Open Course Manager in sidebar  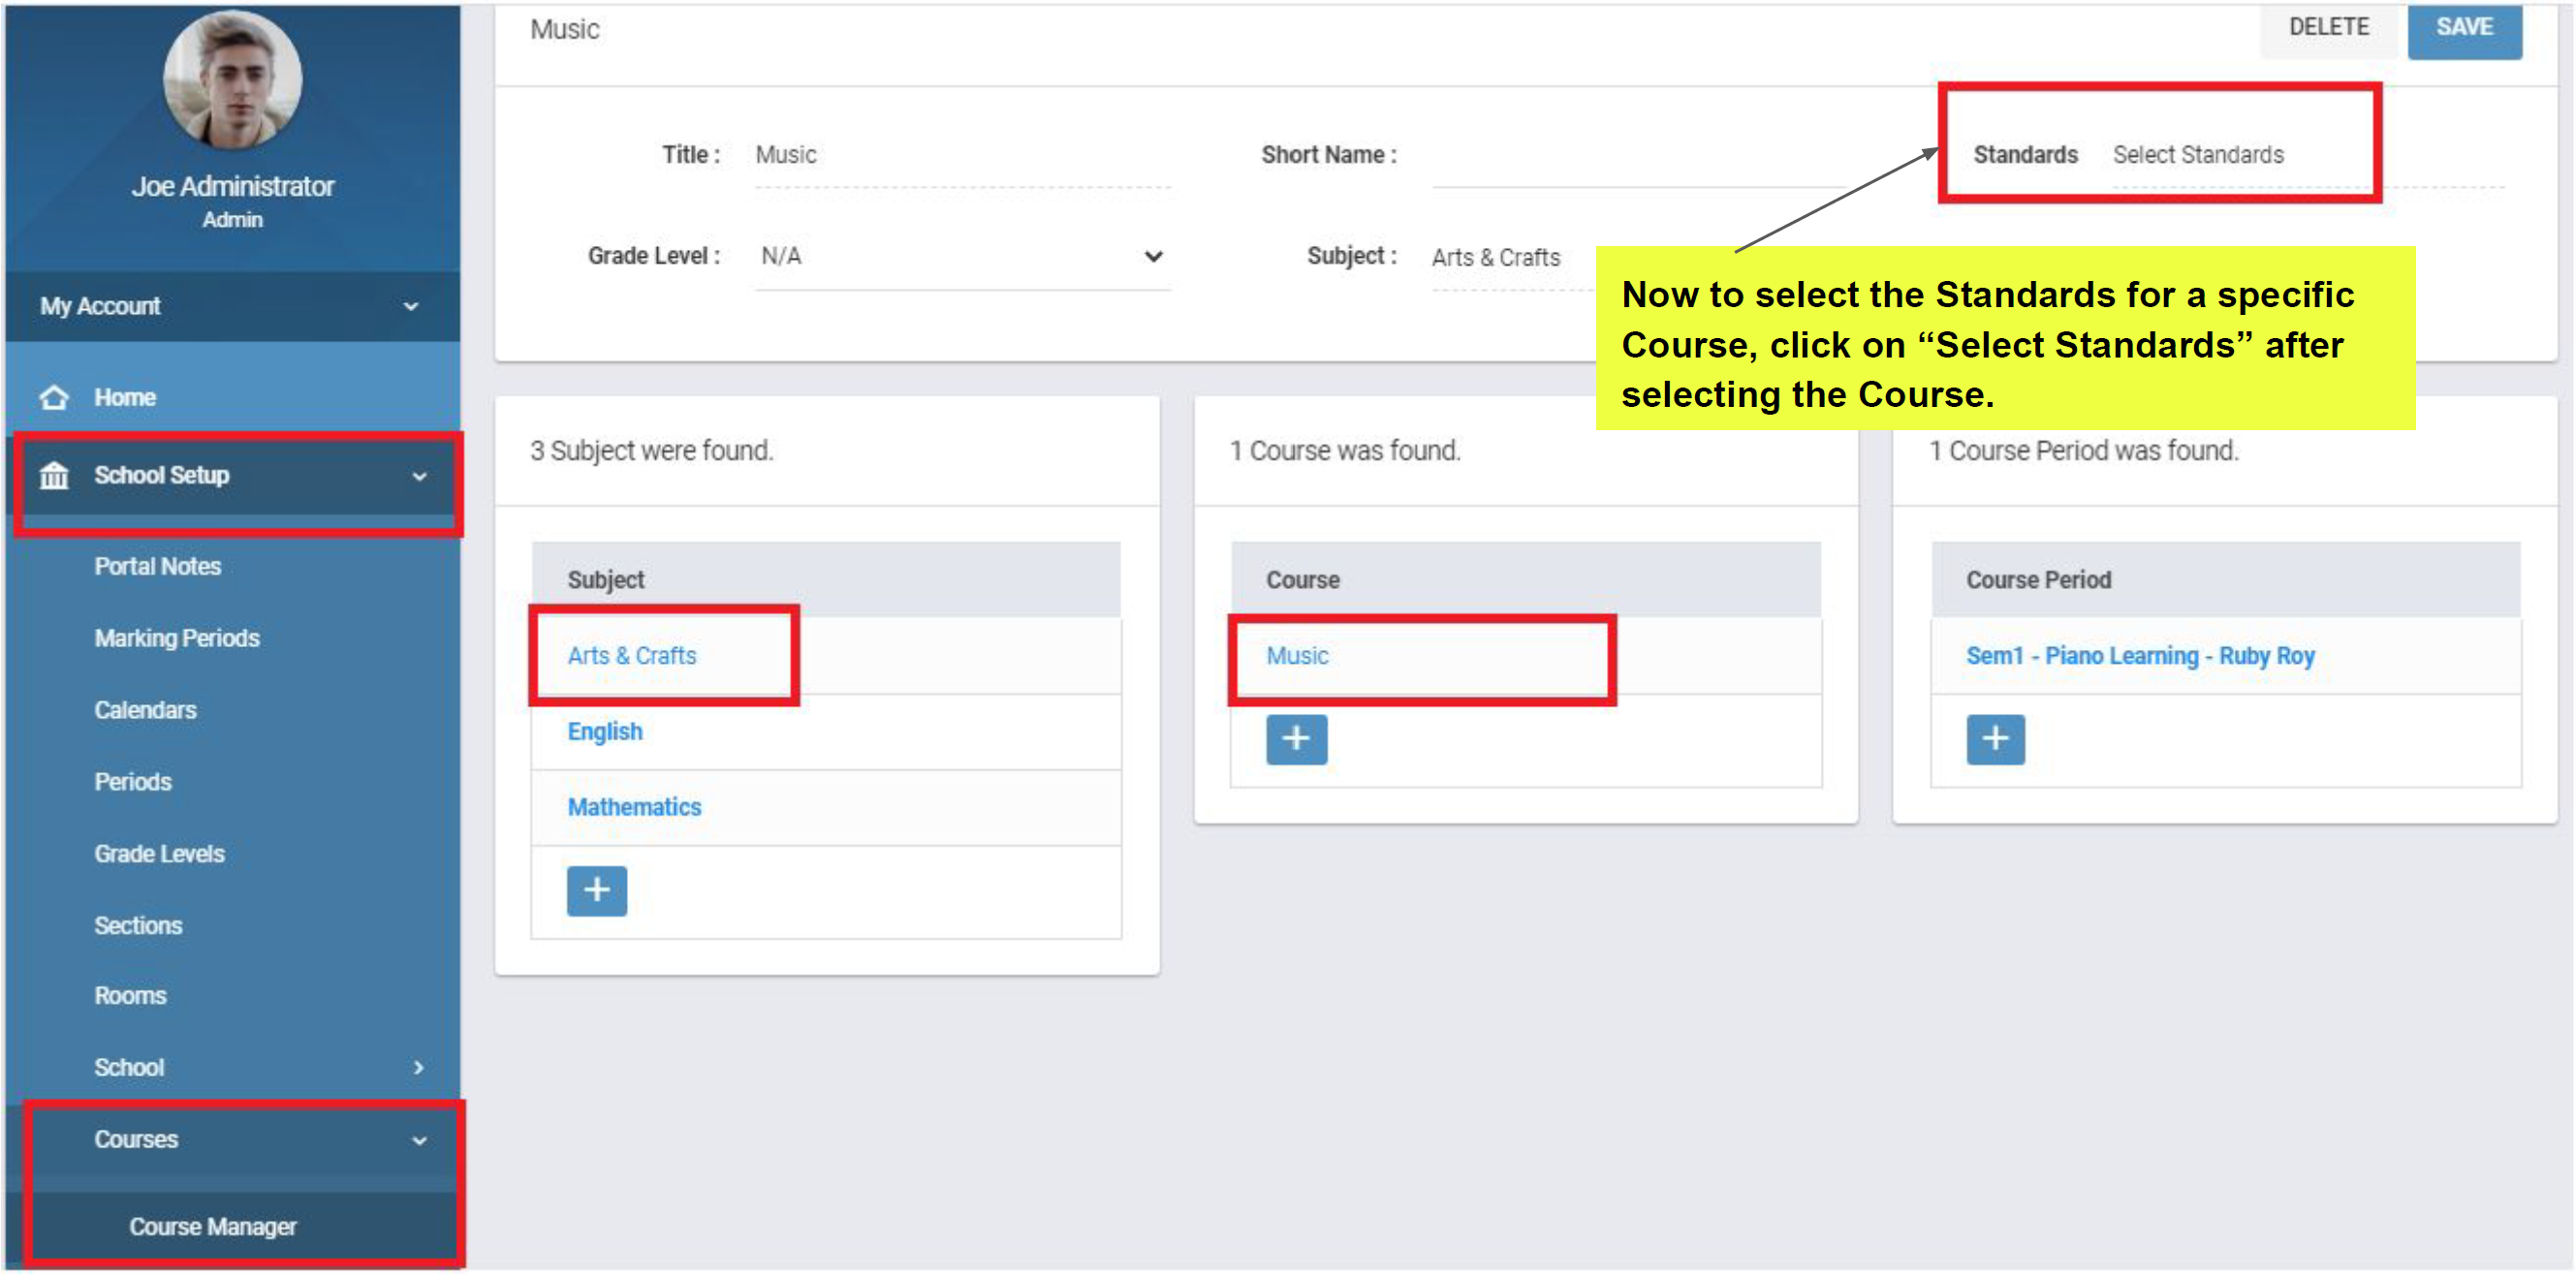[212, 1226]
